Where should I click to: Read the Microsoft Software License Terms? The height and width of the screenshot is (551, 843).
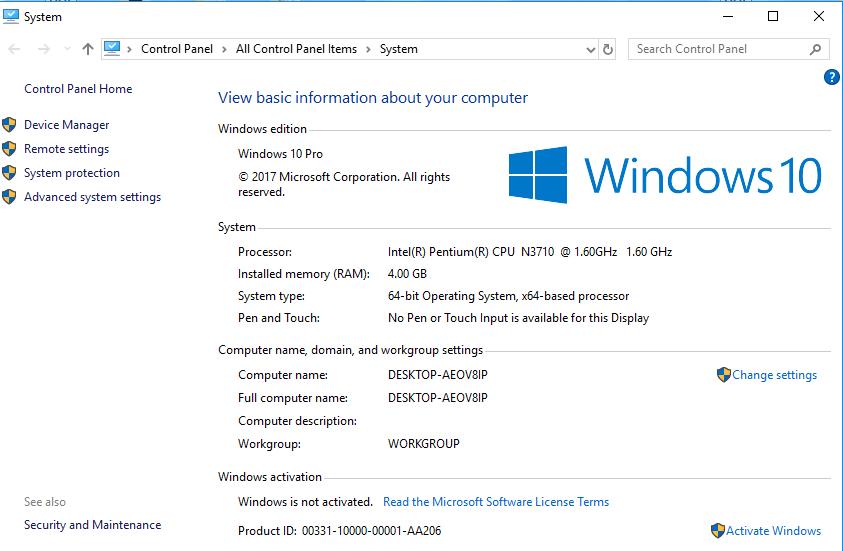click(x=495, y=502)
